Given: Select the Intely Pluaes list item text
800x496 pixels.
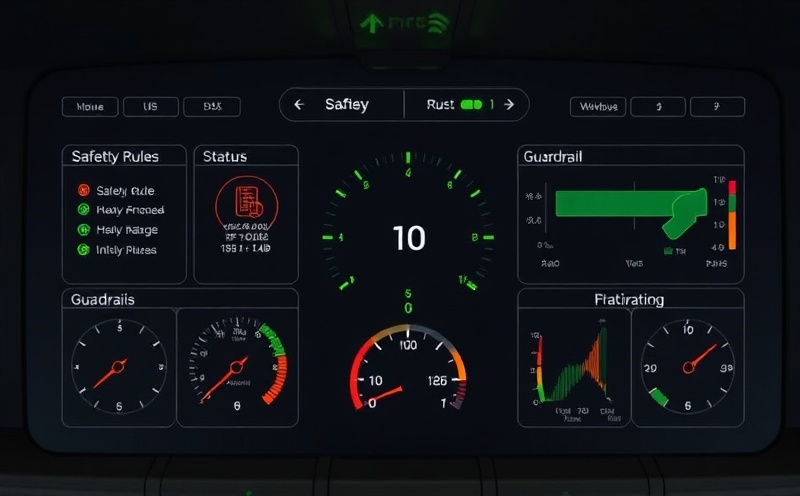Looking at the screenshot, I should point(126,250).
